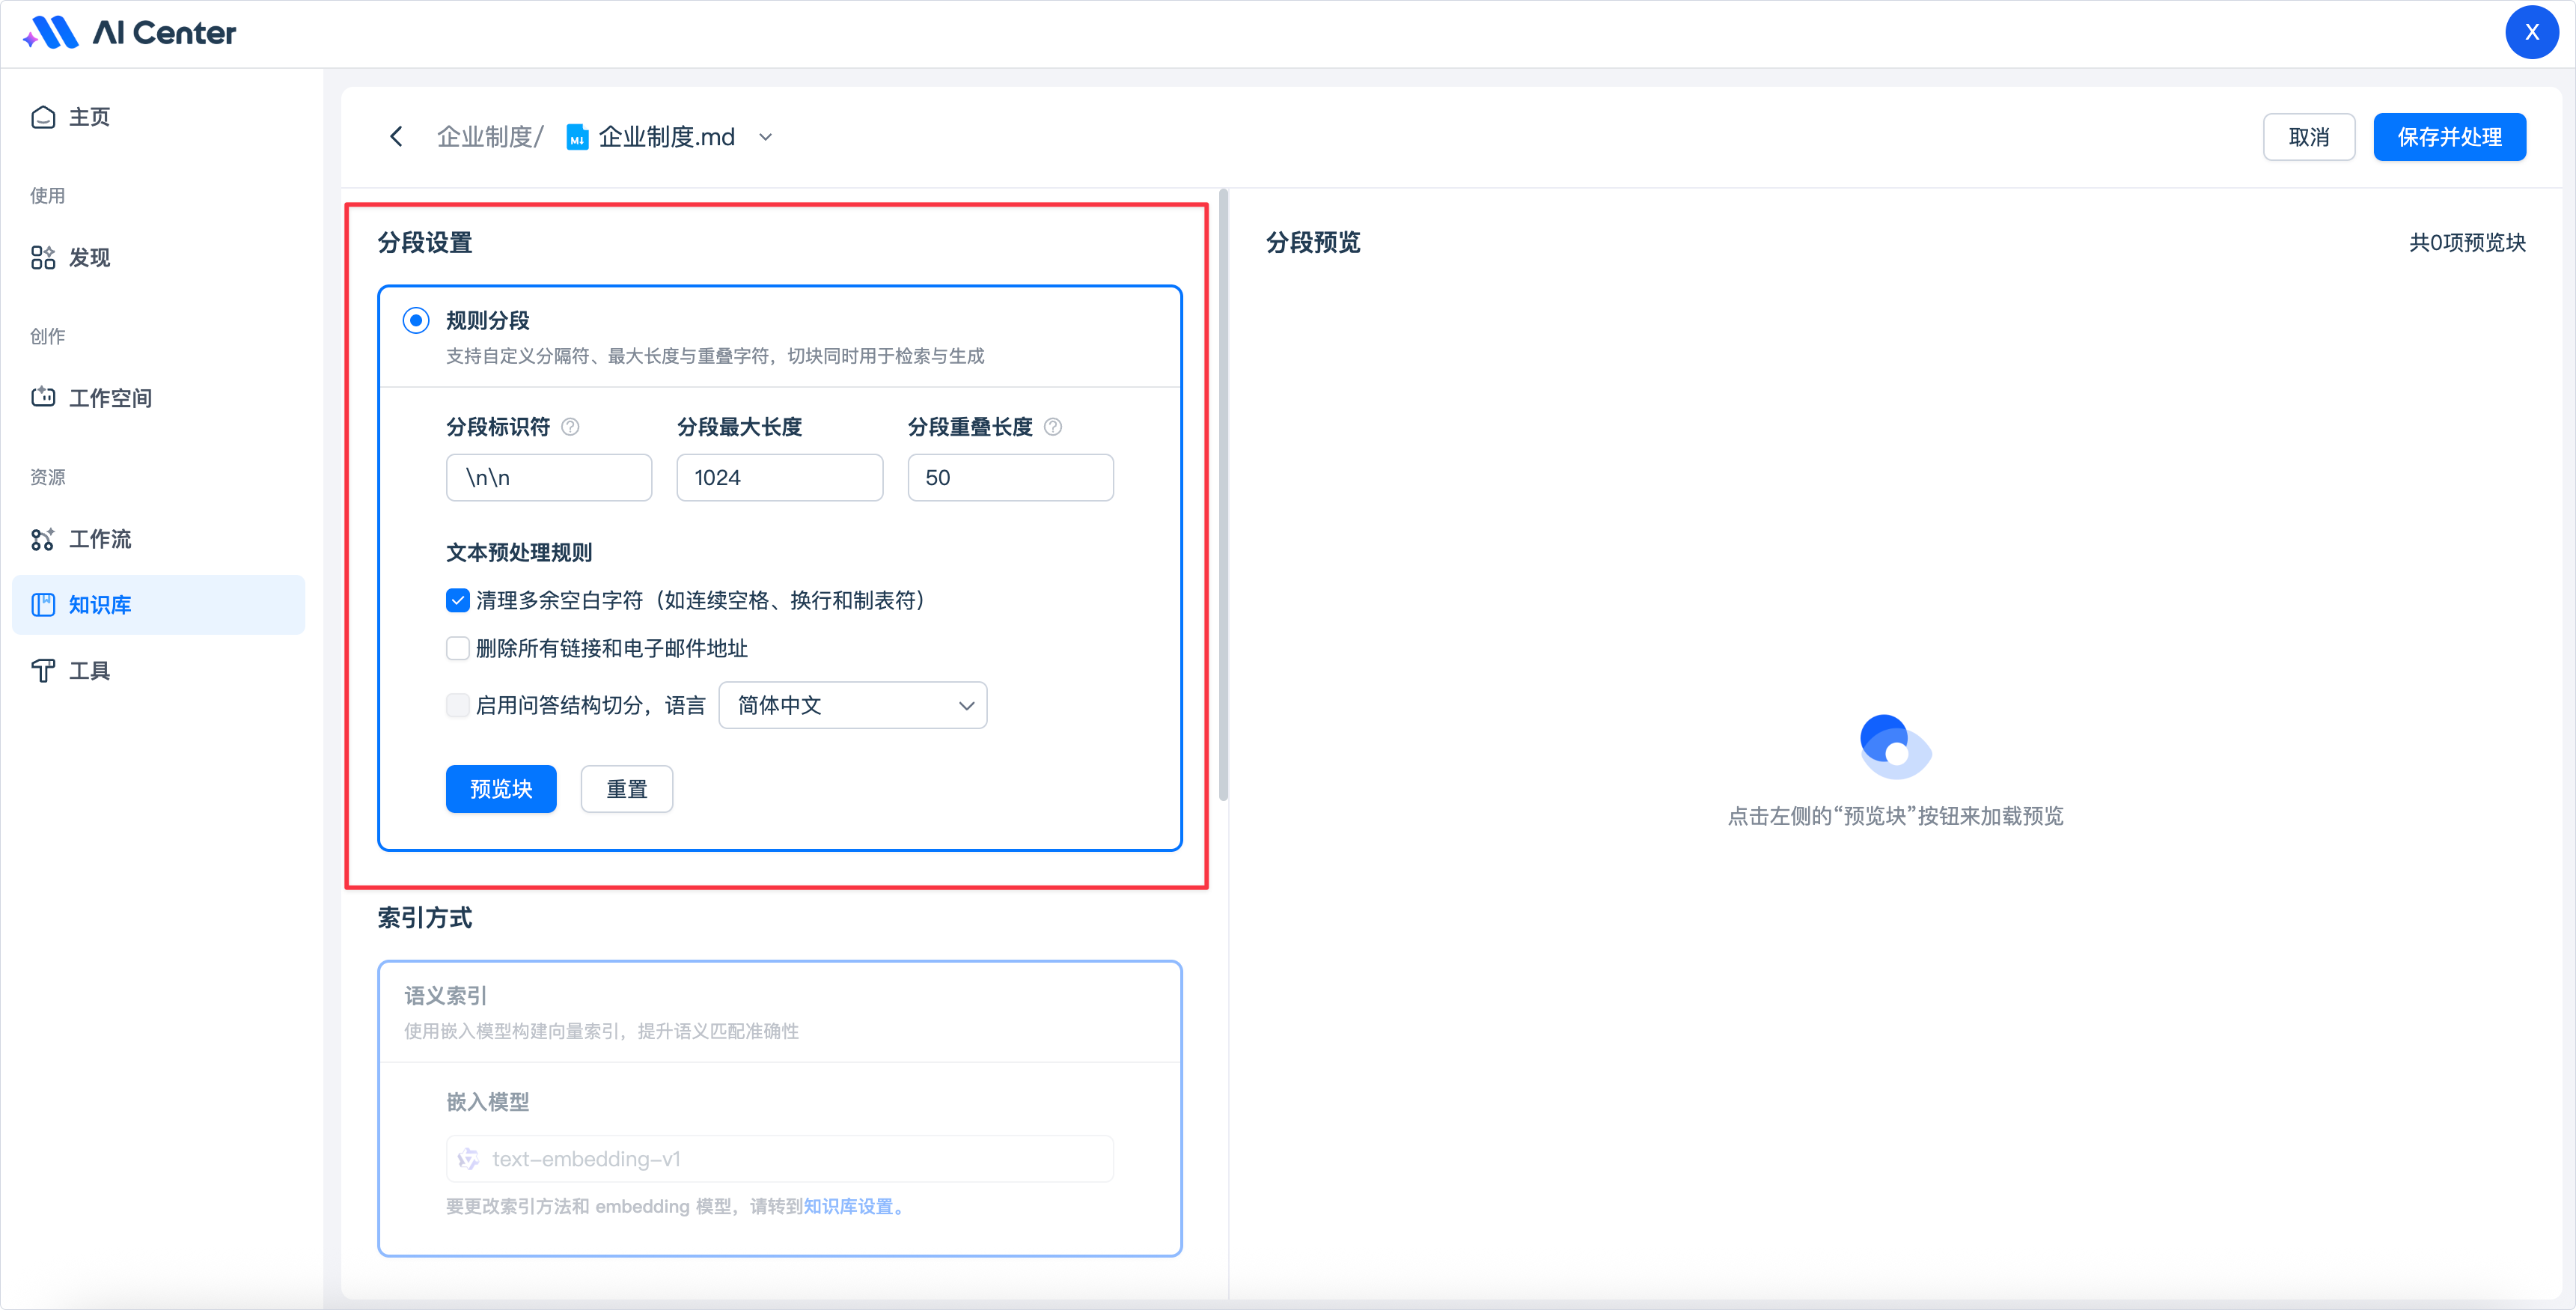Uncheck 清理多余空白字符 checkbox
The image size is (2576, 1310).
point(458,600)
